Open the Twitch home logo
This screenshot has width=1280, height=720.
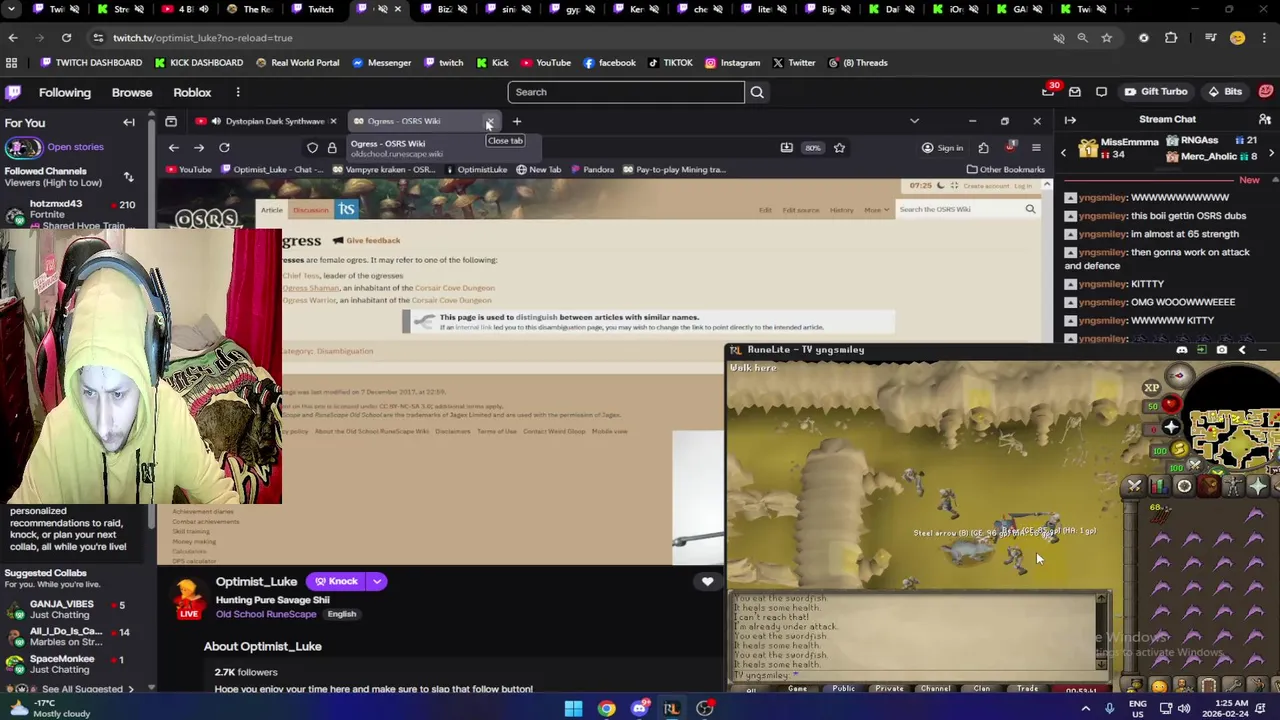click(13, 92)
